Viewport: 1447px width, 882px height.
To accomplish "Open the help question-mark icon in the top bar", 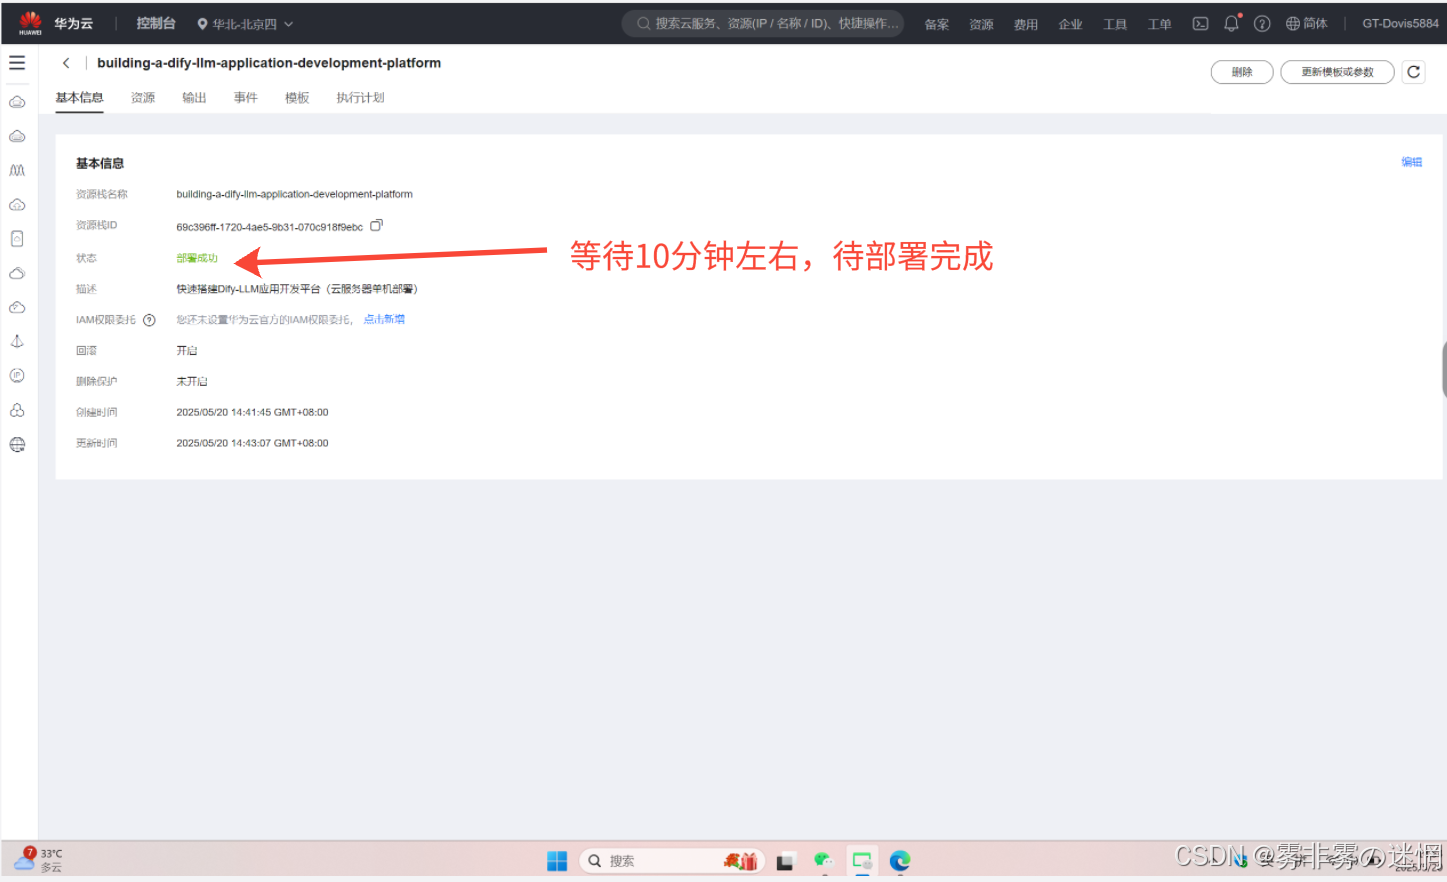I will click(1262, 24).
